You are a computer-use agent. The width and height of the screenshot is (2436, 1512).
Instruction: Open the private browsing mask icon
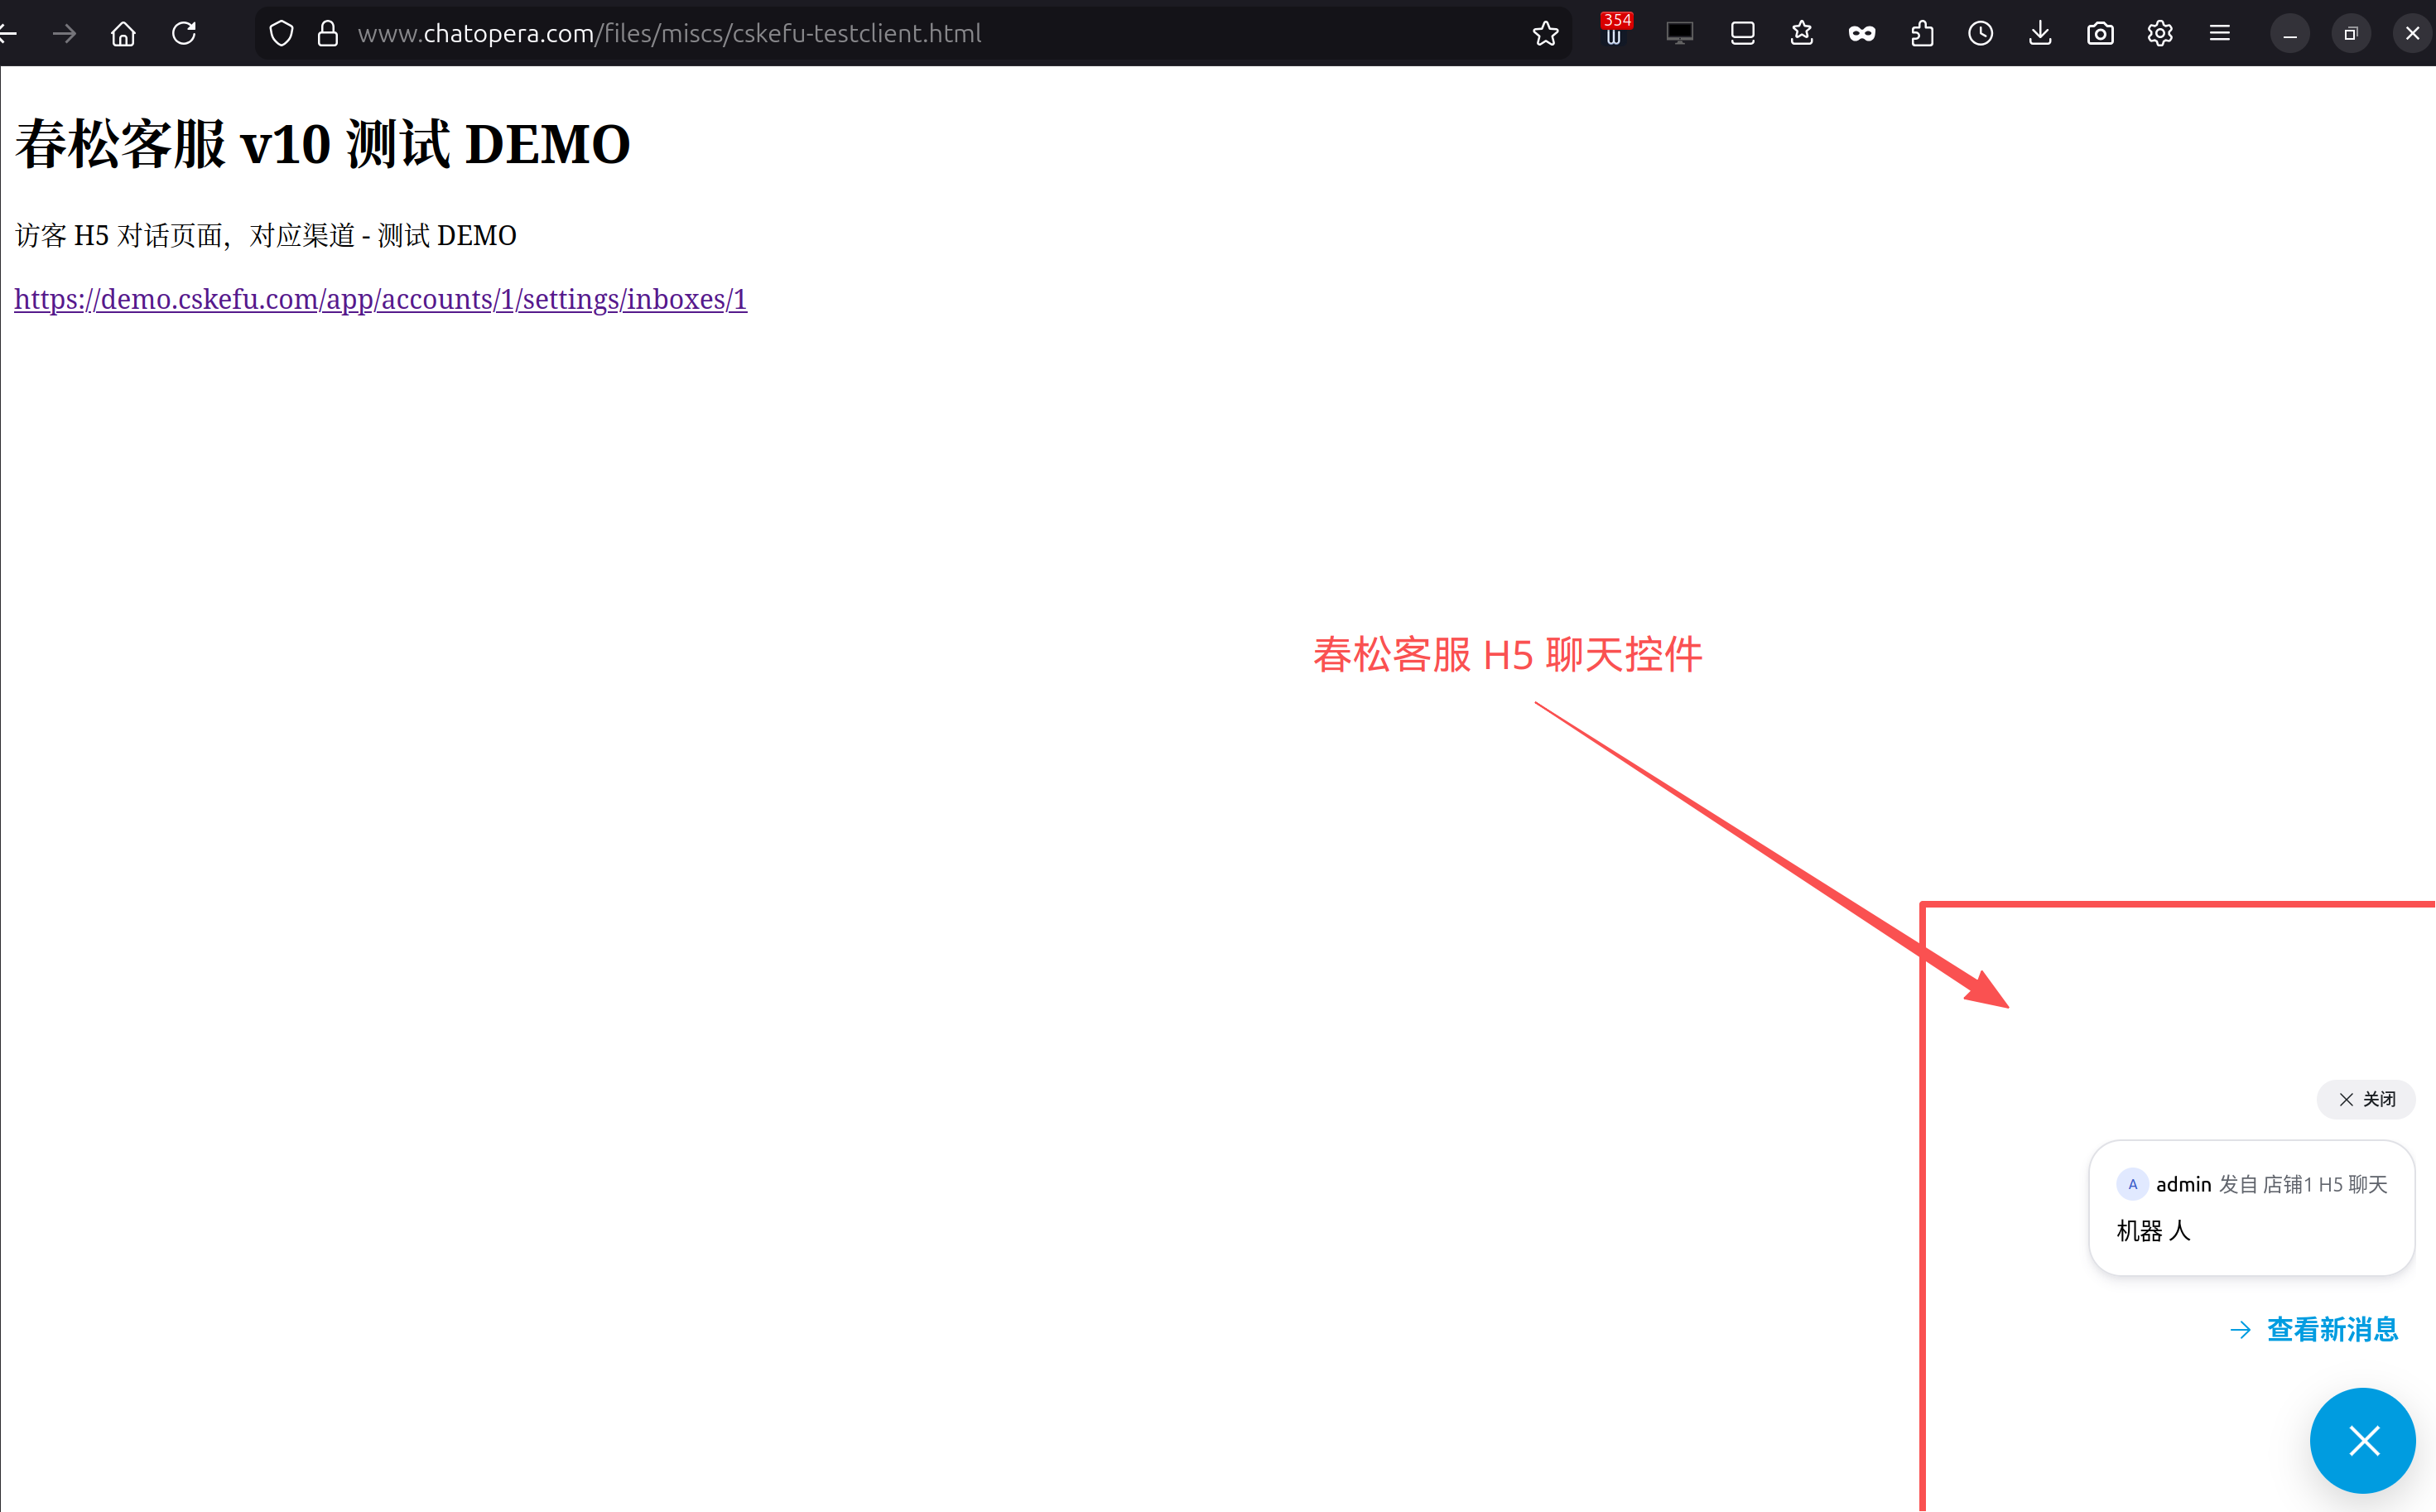tap(1861, 34)
